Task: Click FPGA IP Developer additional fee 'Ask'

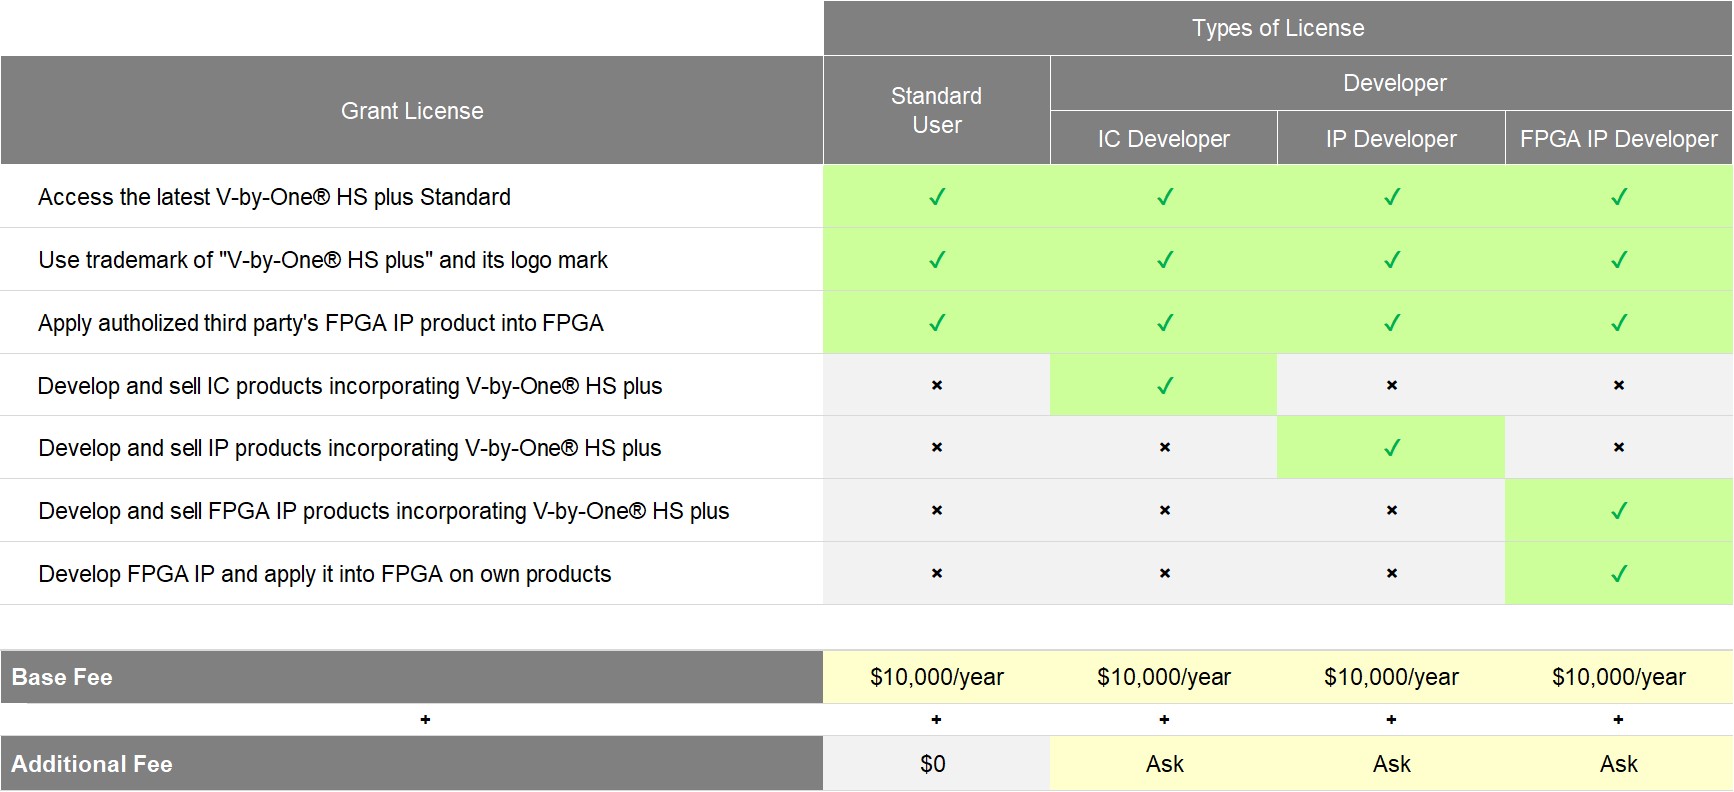Action: coord(1619,764)
